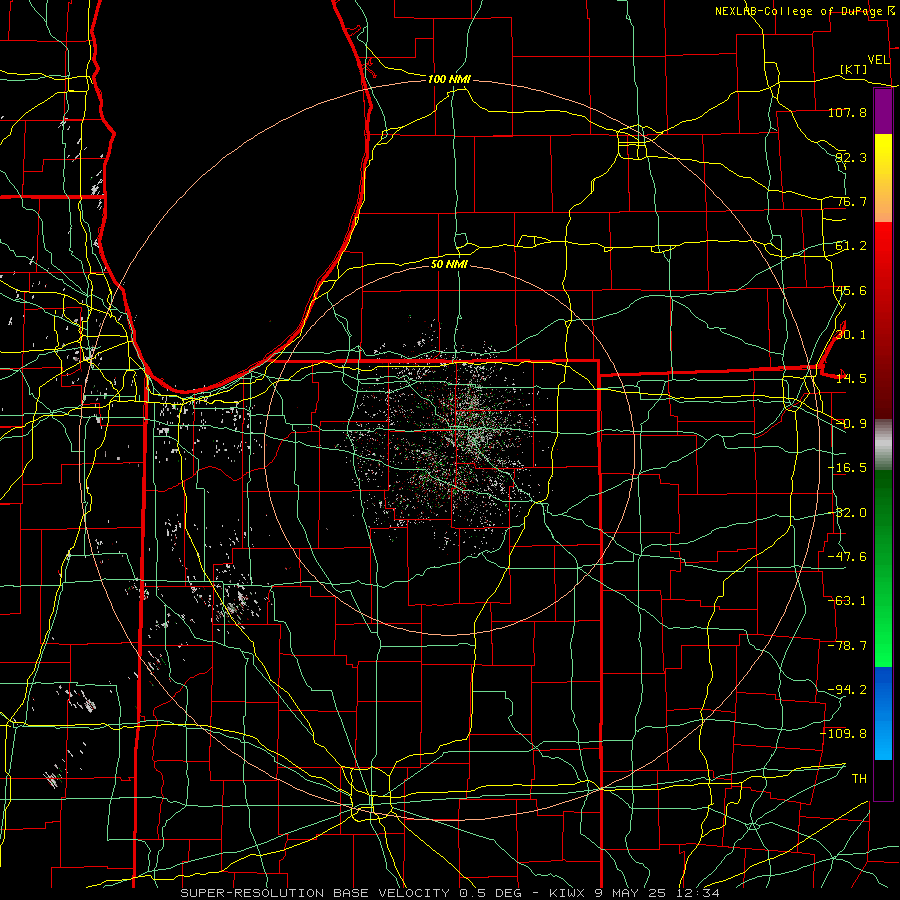This screenshot has height=900, width=900.
Task: Select the 92.3 scale value
Action: (x=851, y=157)
